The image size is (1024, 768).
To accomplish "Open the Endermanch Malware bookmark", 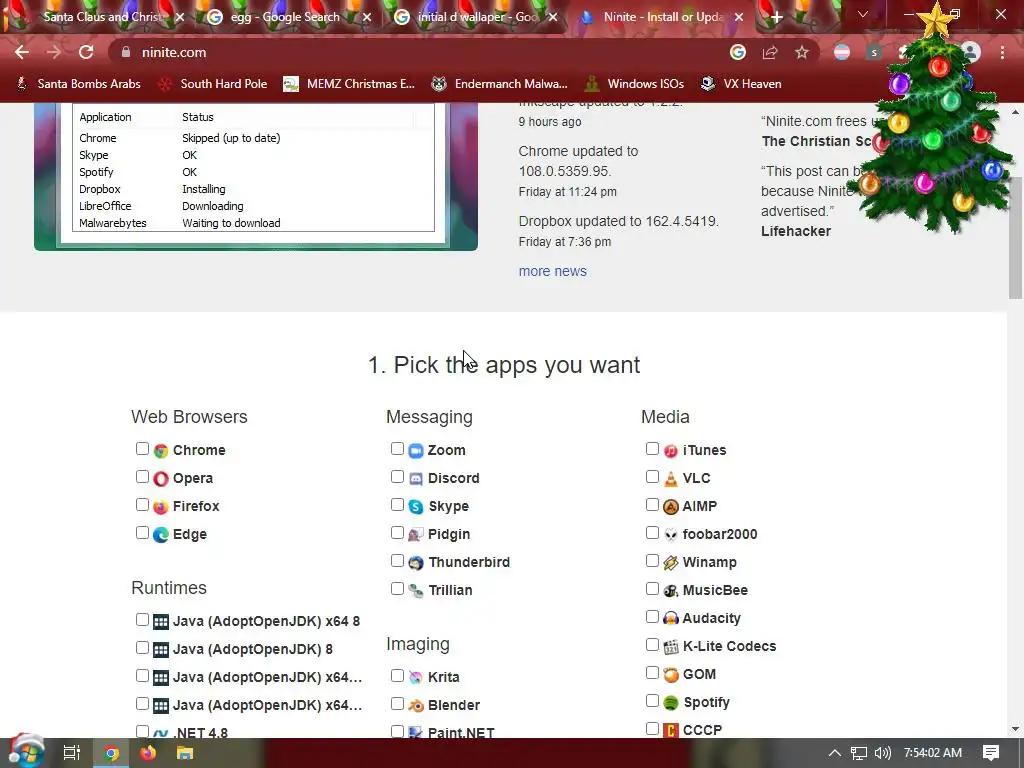I will [x=500, y=84].
